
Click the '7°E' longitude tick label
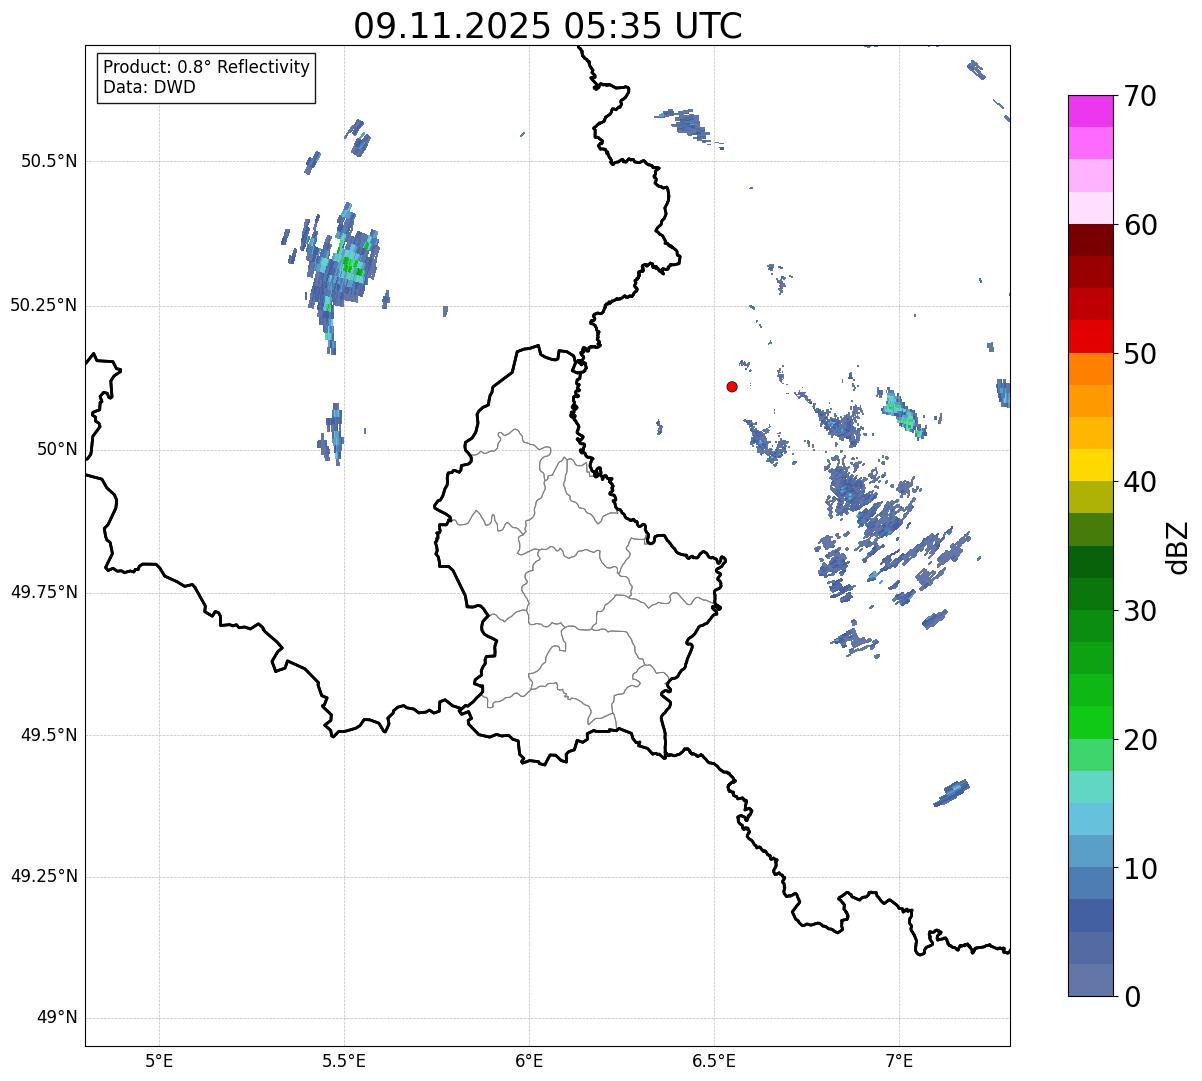[899, 1060]
